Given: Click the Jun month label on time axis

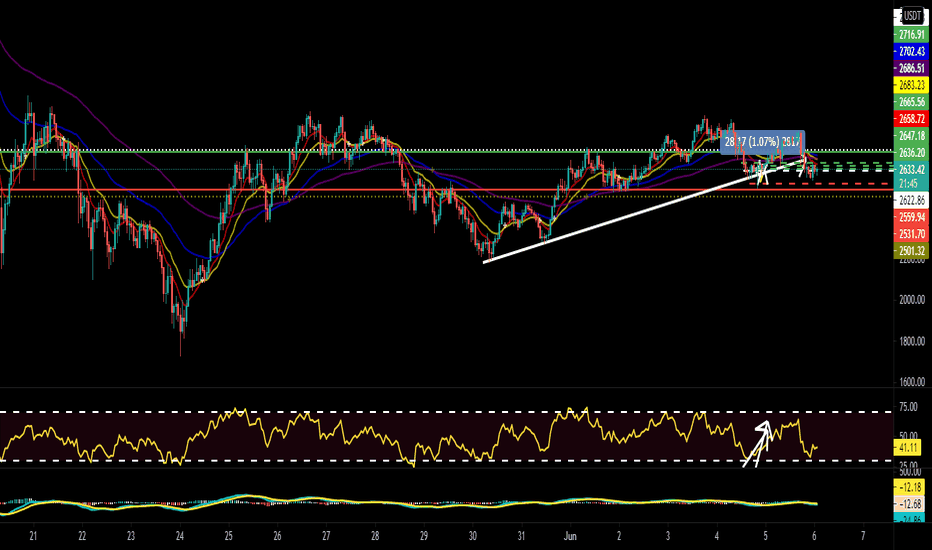Looking at the screenshot, I should pyautogui.click(x=570, y=536).
